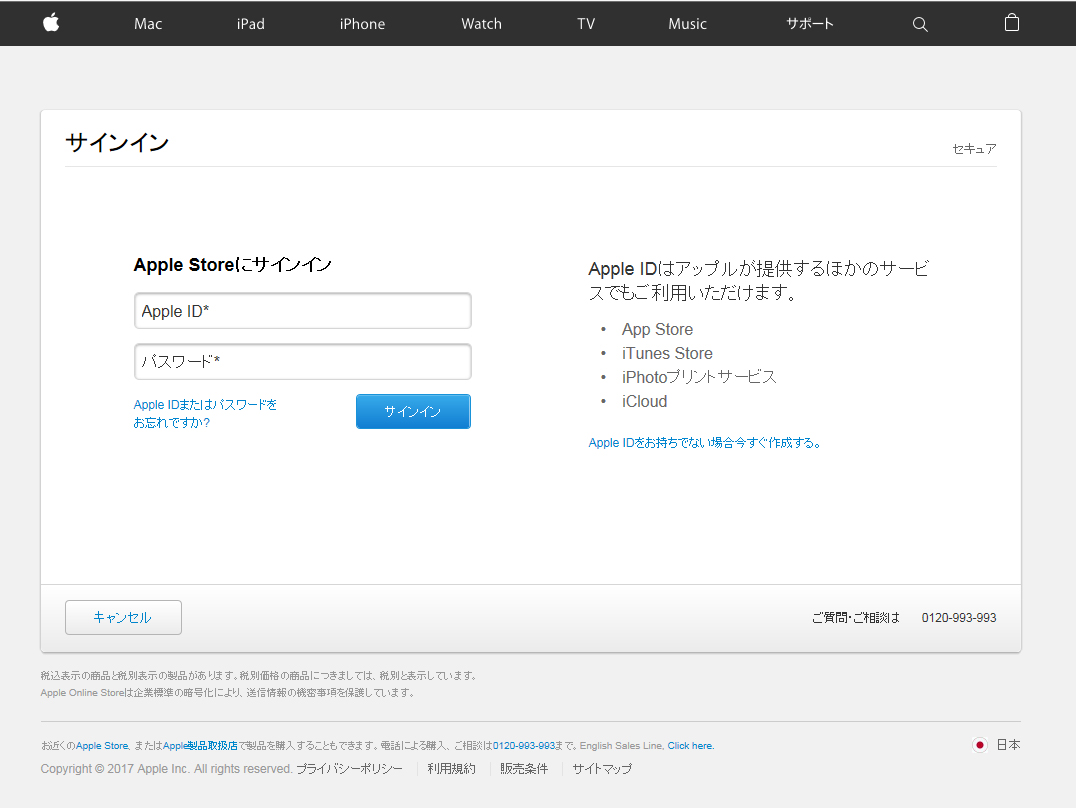
Task: Choose TV in the top navigation
Action: 586,24
